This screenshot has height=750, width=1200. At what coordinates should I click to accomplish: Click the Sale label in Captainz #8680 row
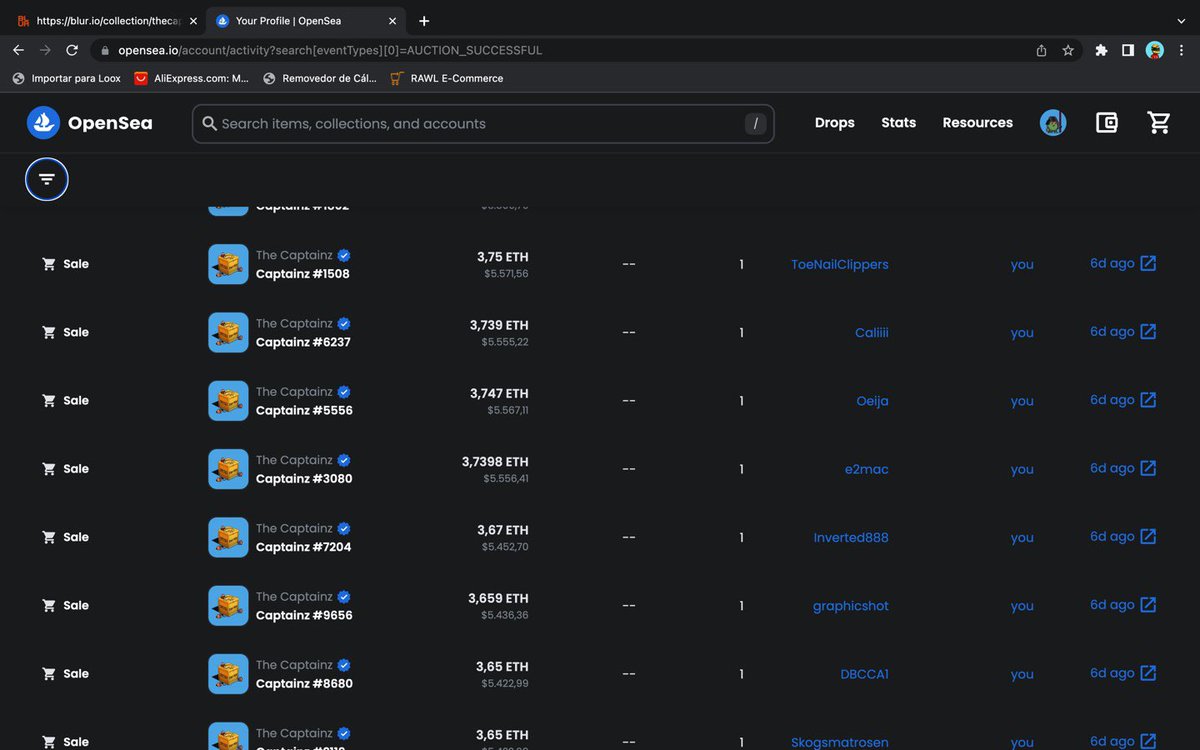[x=76, y=673]
